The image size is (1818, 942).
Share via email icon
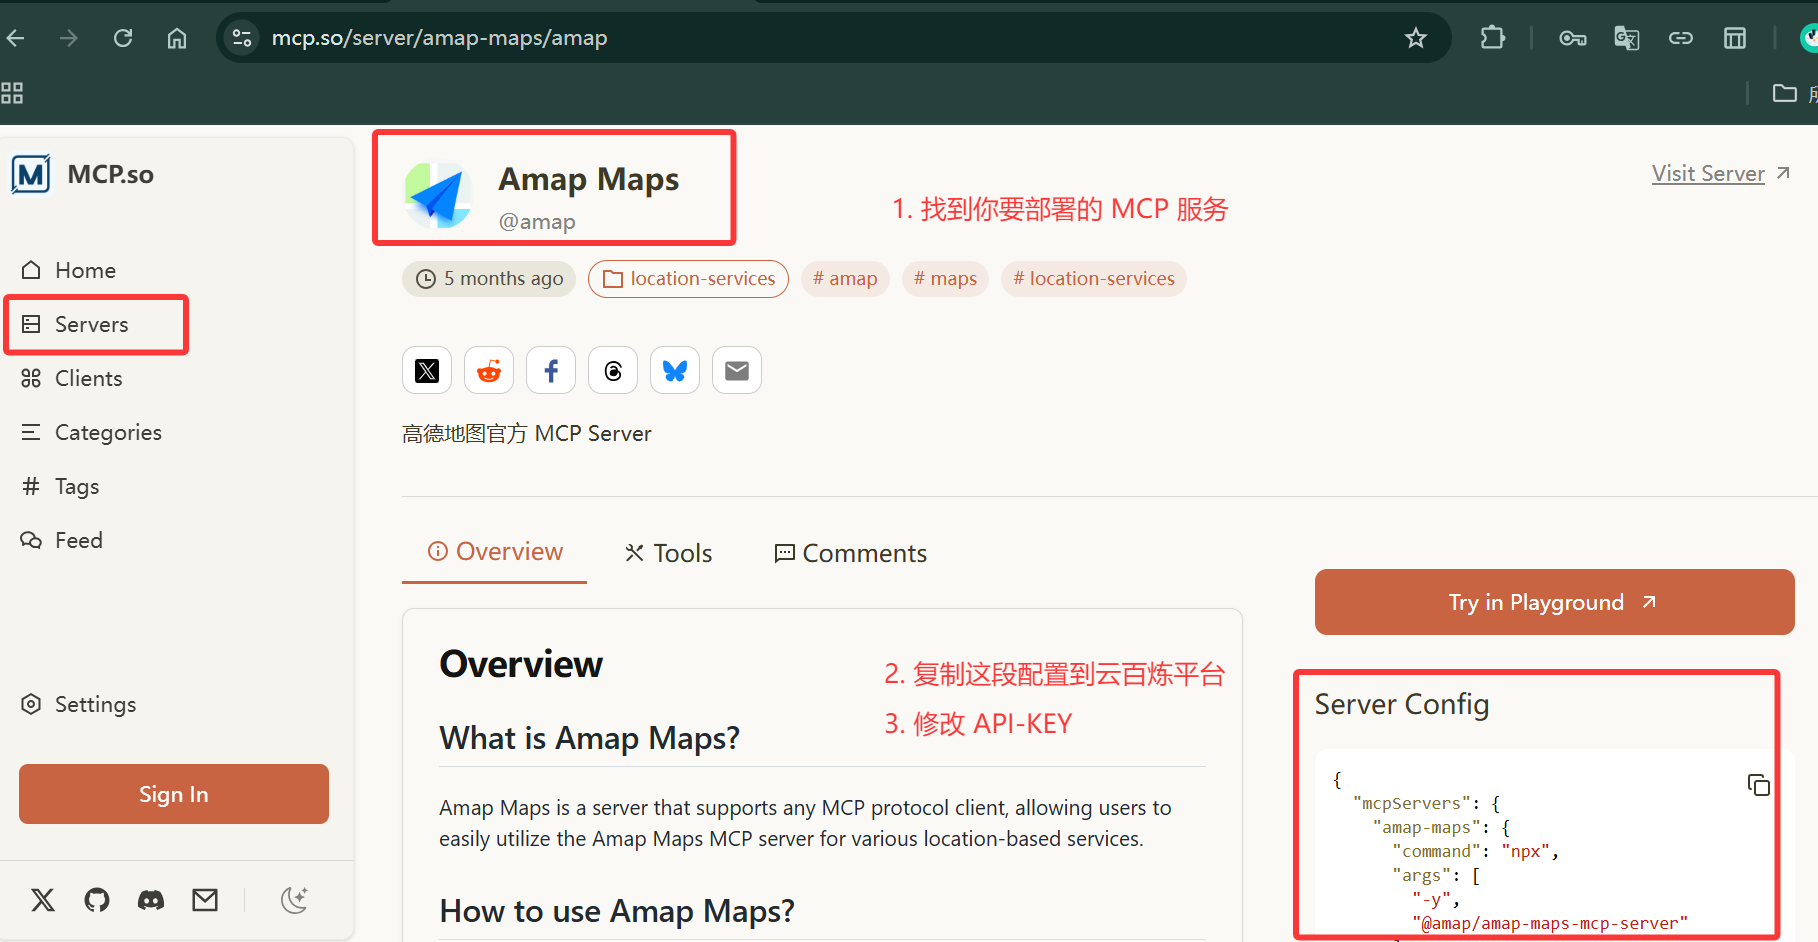tap(737, 371)
